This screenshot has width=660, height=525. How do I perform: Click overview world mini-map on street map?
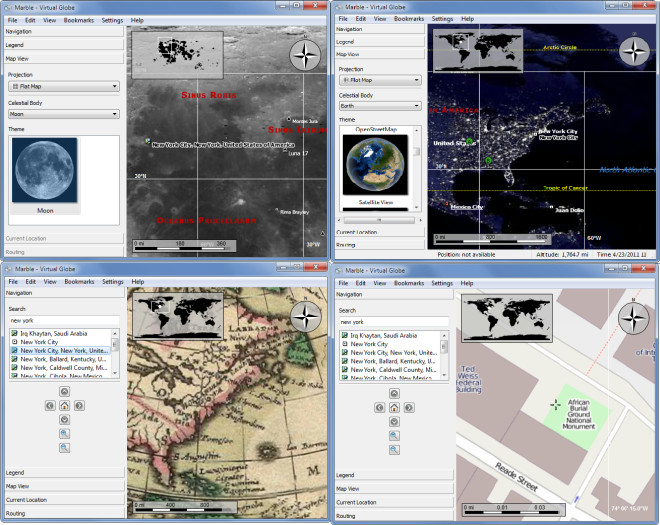[507, 317]
